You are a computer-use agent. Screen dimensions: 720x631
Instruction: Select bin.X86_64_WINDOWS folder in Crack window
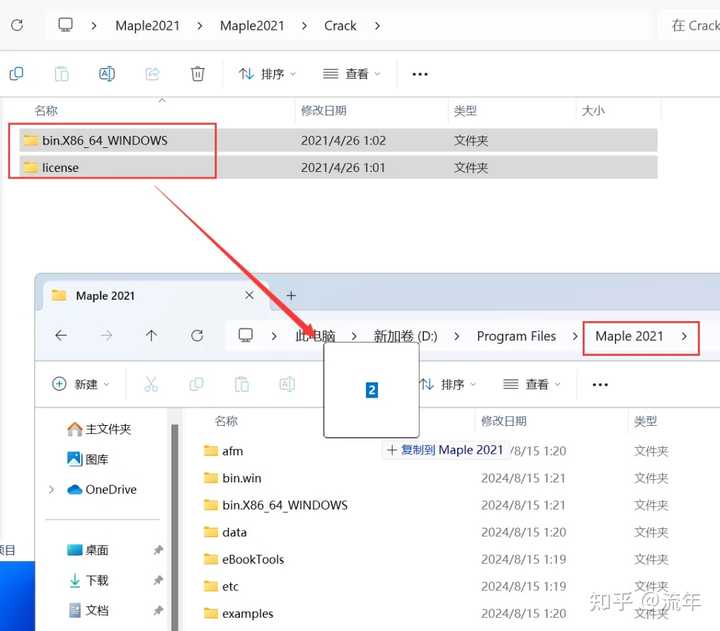pos(338,141)
